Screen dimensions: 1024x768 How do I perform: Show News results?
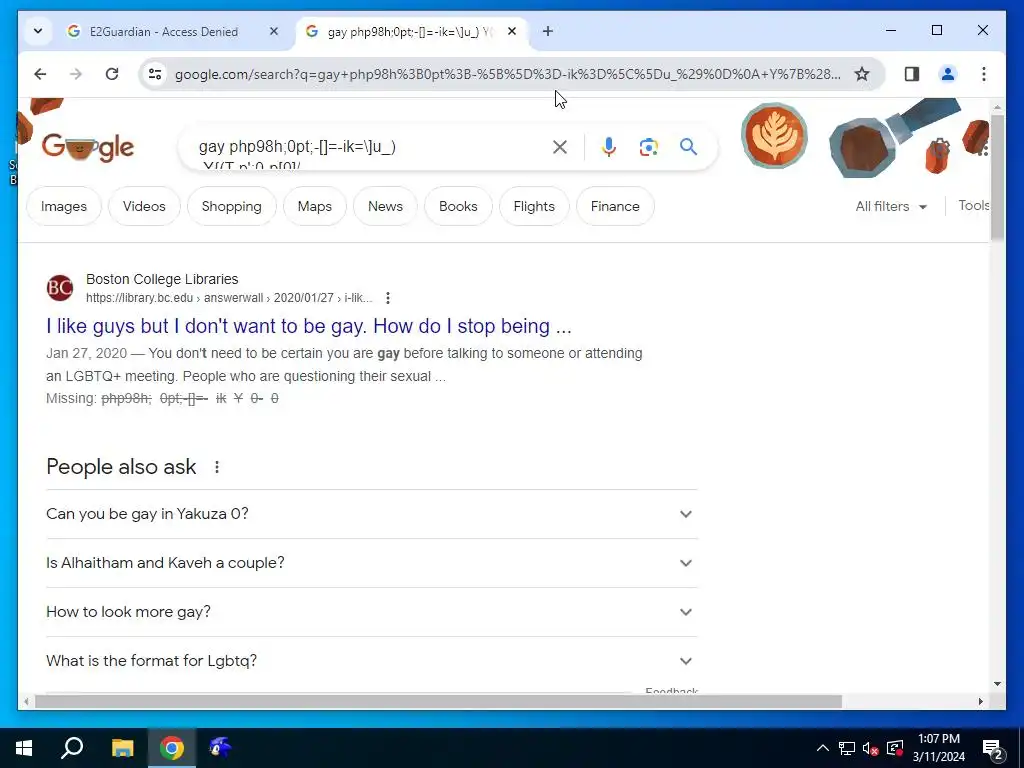click(x=385, y=206)
